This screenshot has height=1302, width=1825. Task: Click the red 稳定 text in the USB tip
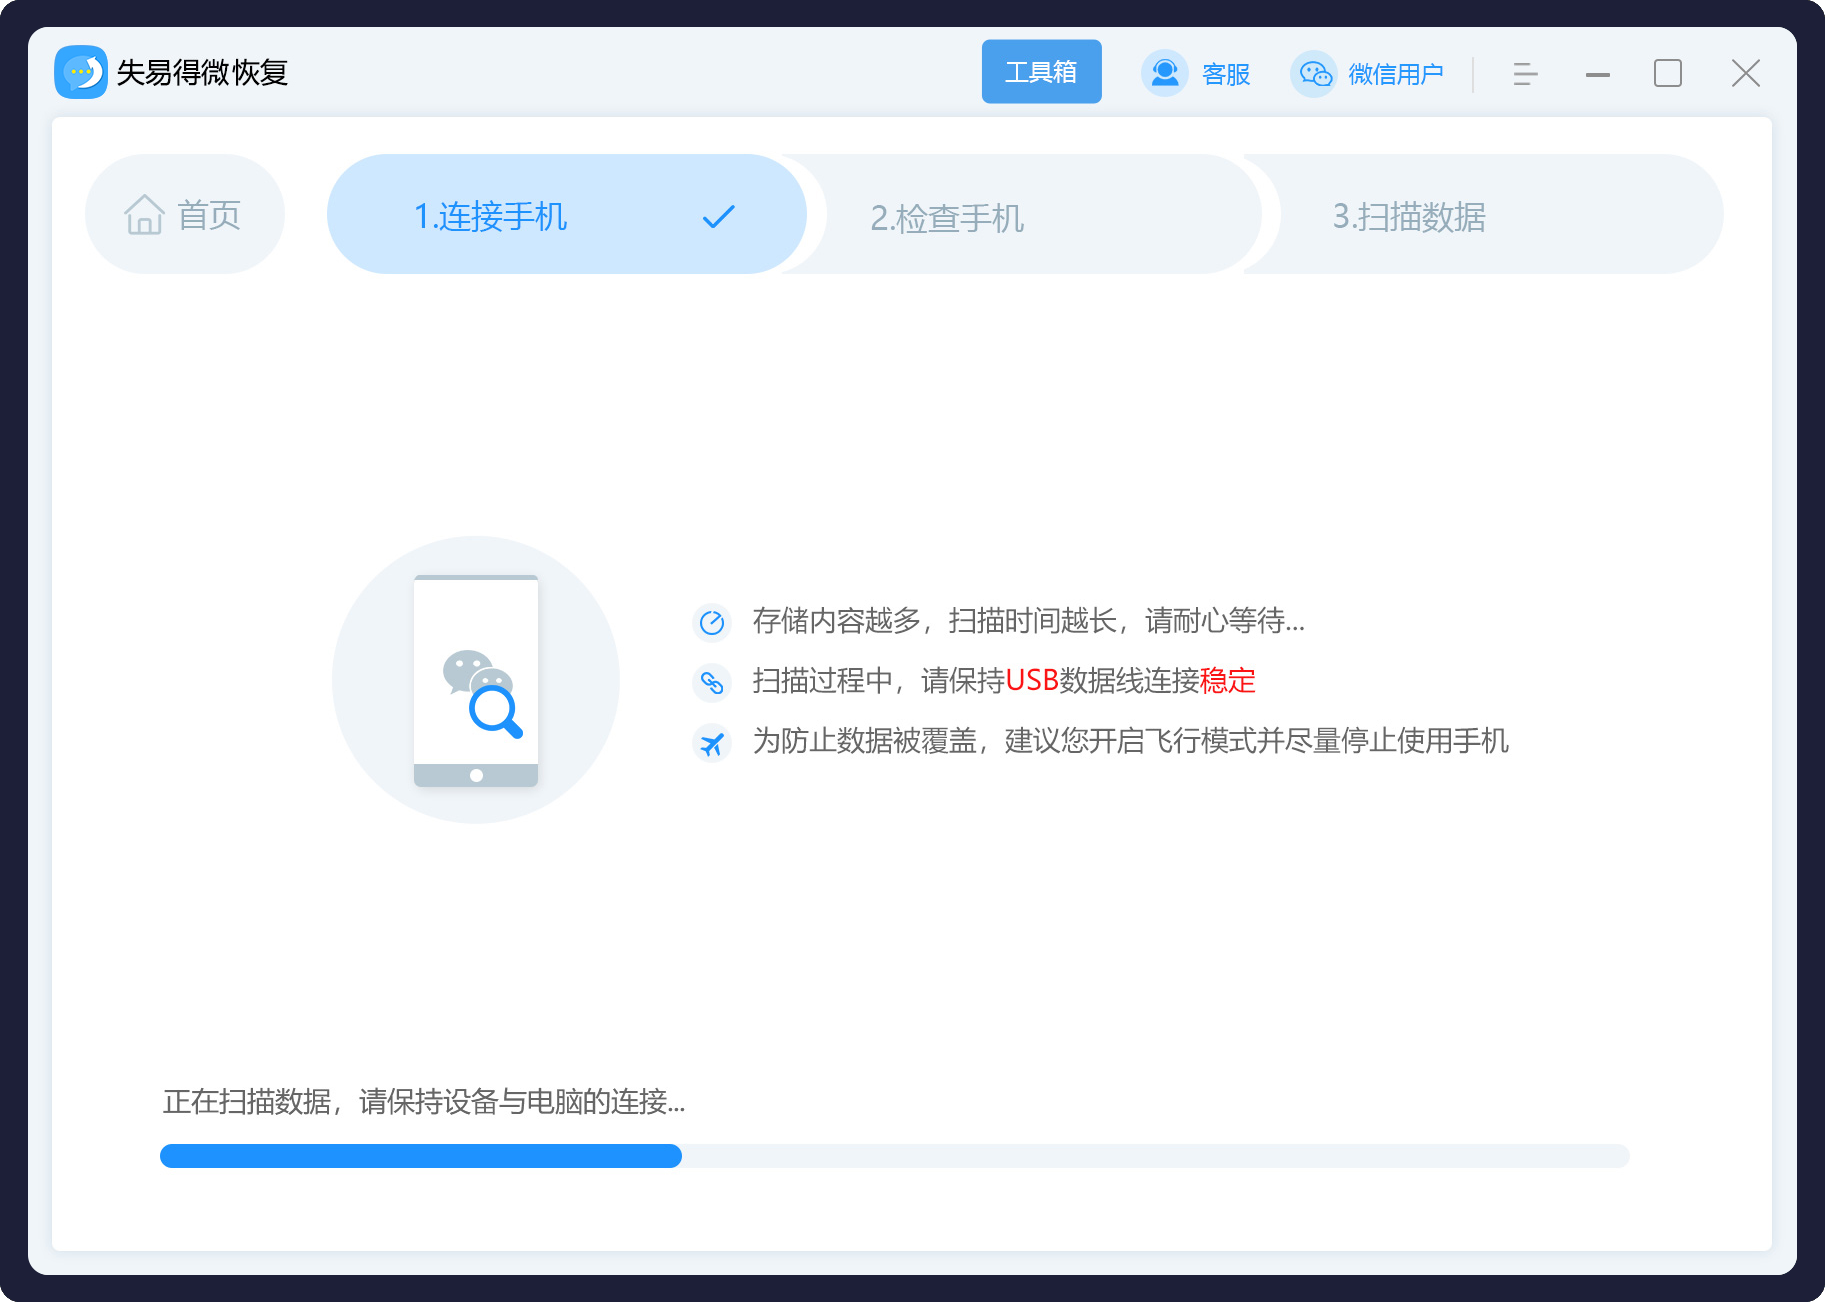[x=1228, y=681]
